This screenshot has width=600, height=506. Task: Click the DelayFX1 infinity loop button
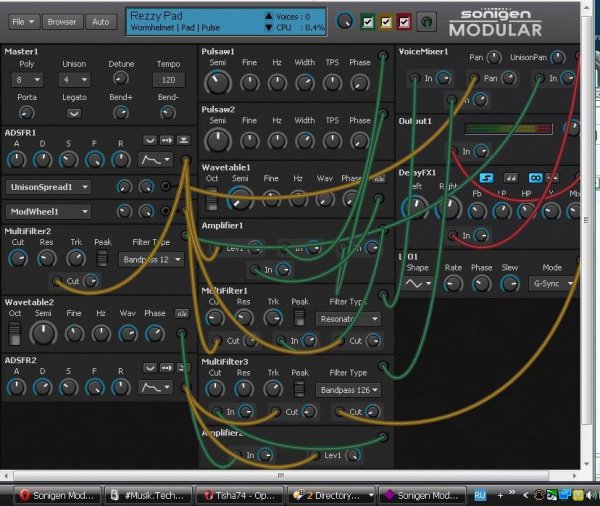pyautogui.click(x=535, y=178)
